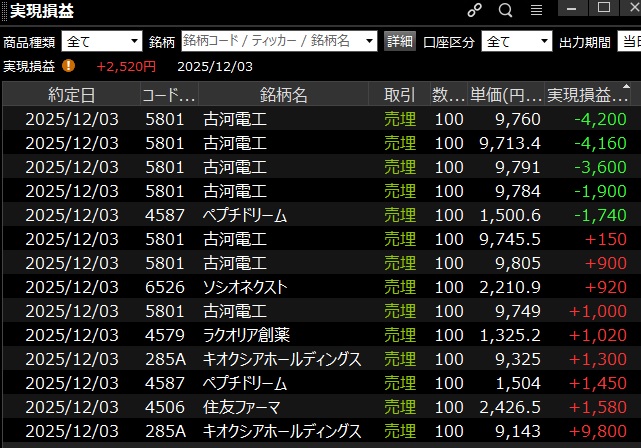Open the hamburger menu icon
Image resolution: width=641 pixels, height=448 pixels.
point(536,11)
